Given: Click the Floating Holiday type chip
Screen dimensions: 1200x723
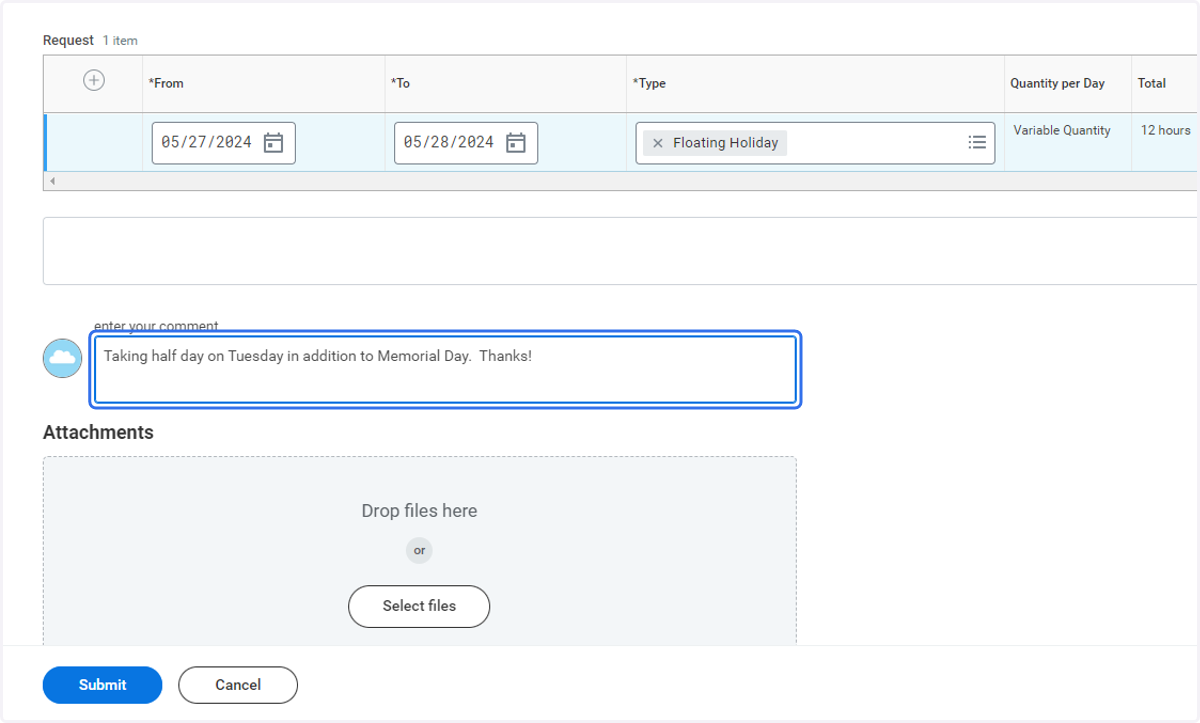Looking at the screenshot, I should (x=715, y=143).
